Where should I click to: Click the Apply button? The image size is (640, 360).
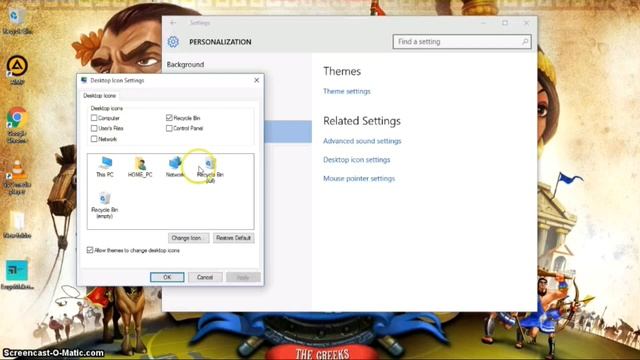[243, 277]
